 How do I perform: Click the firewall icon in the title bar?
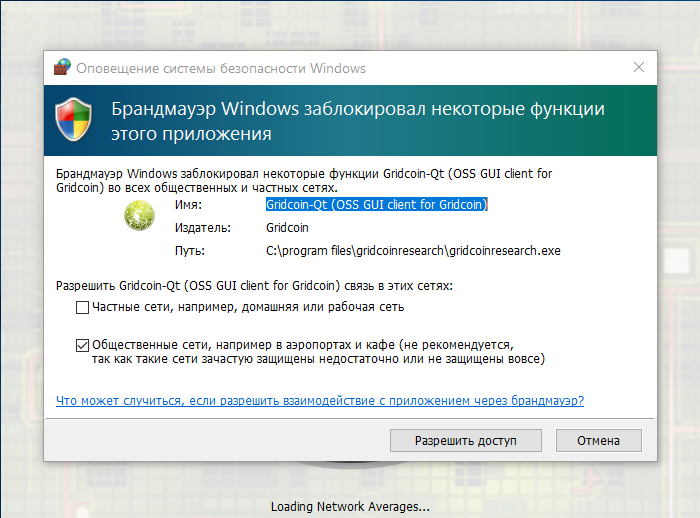[62, 68]
